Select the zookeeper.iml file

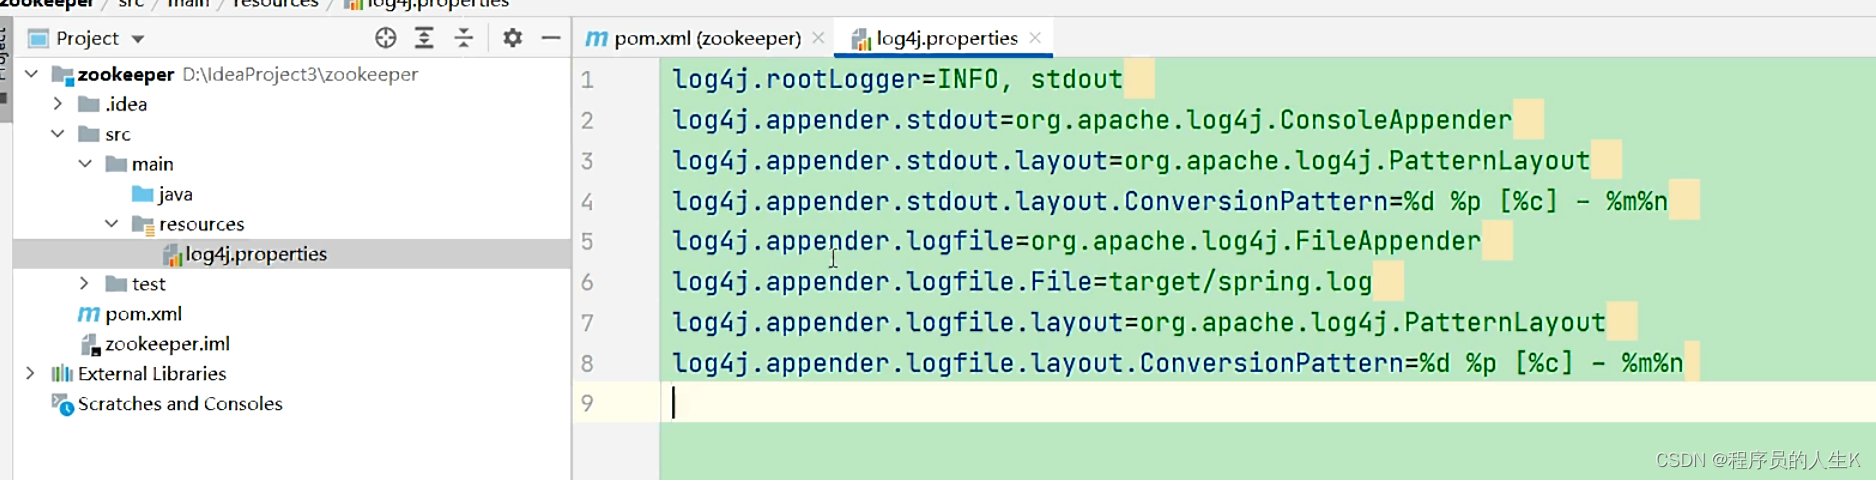coord(166,344)
